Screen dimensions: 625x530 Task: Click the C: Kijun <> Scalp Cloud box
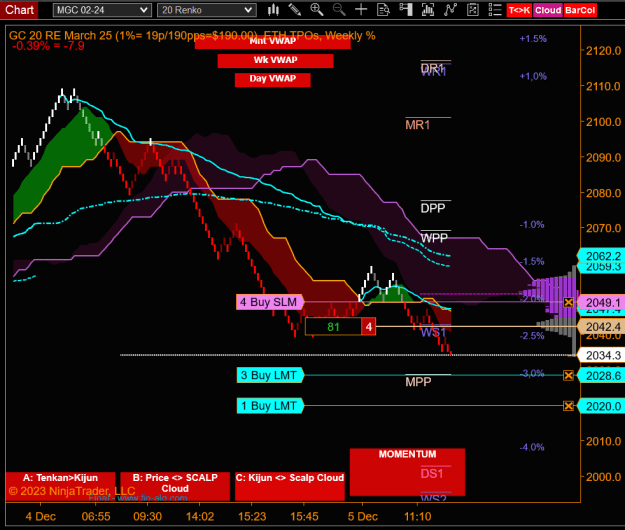click(290, 486)
